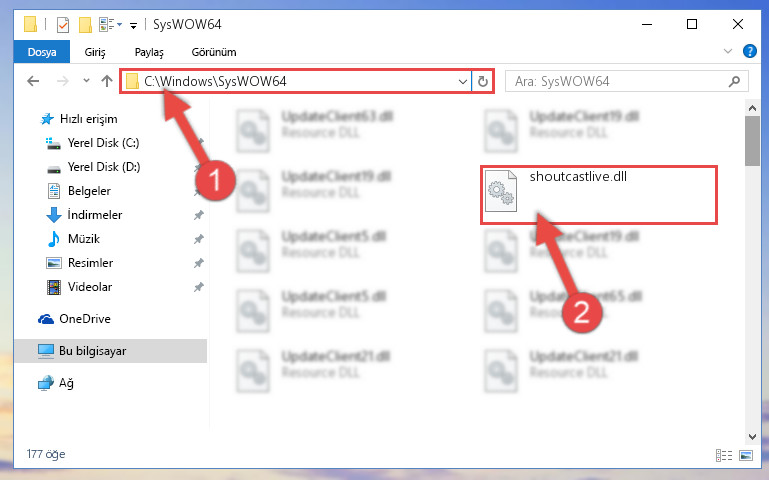The width and height of the screenshot is (769, 480).
Task: Go up one folder level
Action: pyautogui.click(x=107, y=81)
